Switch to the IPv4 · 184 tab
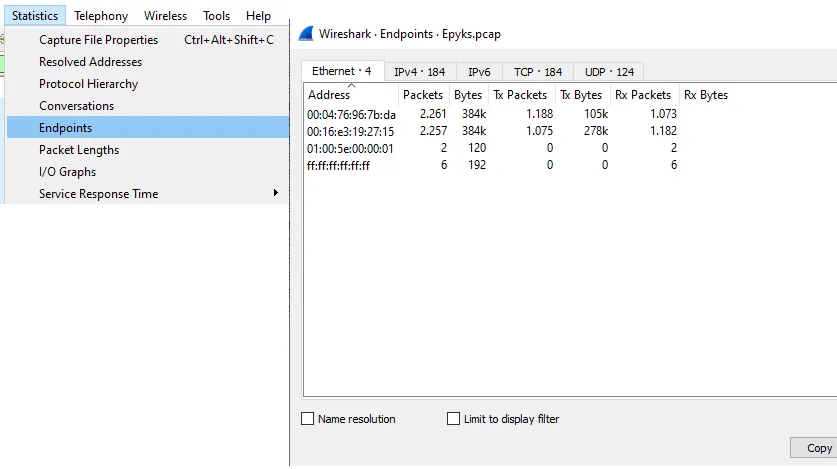Viewport: 837px width, 469px height. [420, 72]
